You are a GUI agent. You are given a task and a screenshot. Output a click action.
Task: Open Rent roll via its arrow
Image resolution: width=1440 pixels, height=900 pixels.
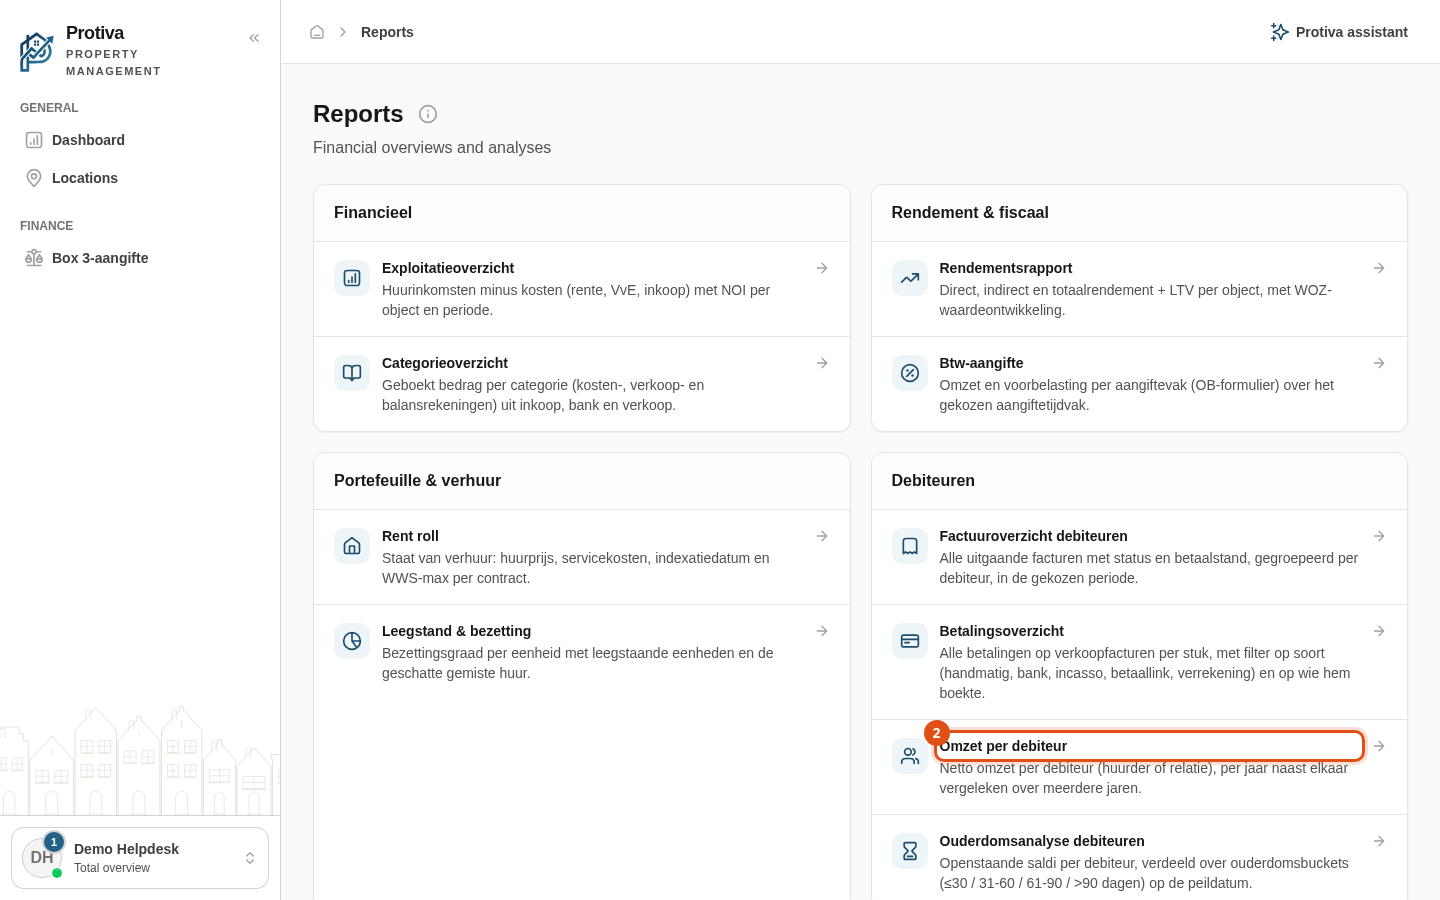click(822, 536)
